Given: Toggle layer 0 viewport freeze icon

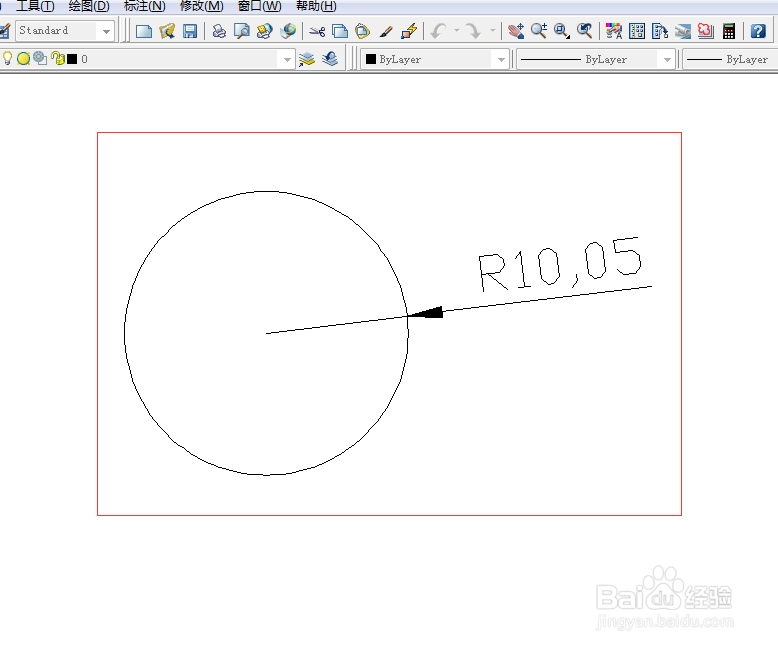Looking at the screenshot, I should (40, 59).
